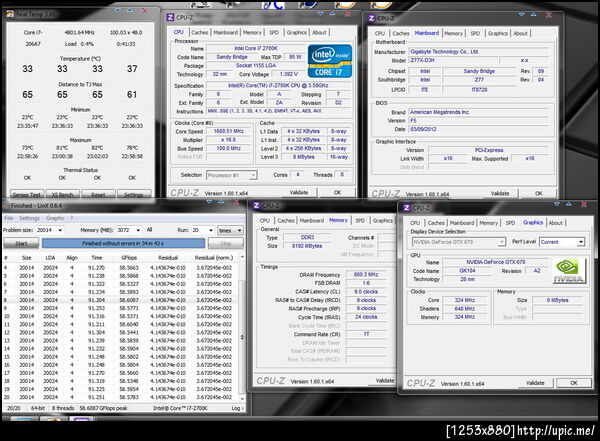Screen dimensions: 600x441
Task: Open About tab in CPU-Z Graphics window
Action: [x=556, y=223]
